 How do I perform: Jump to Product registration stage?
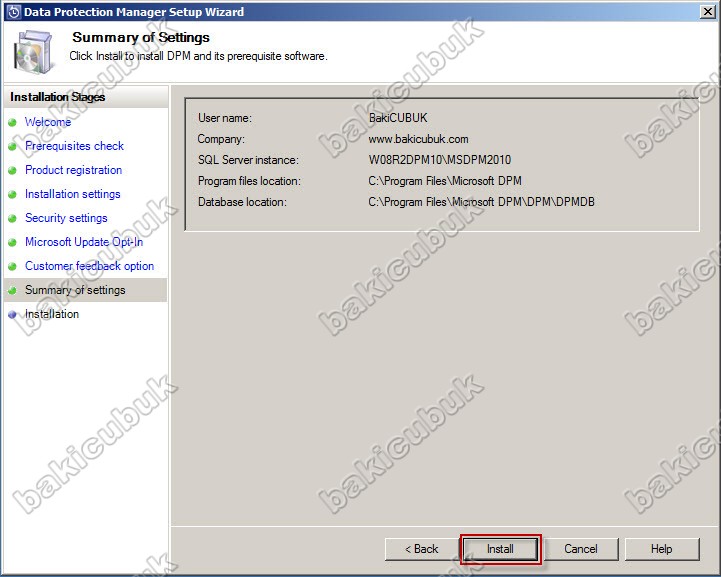coord(74,170)
